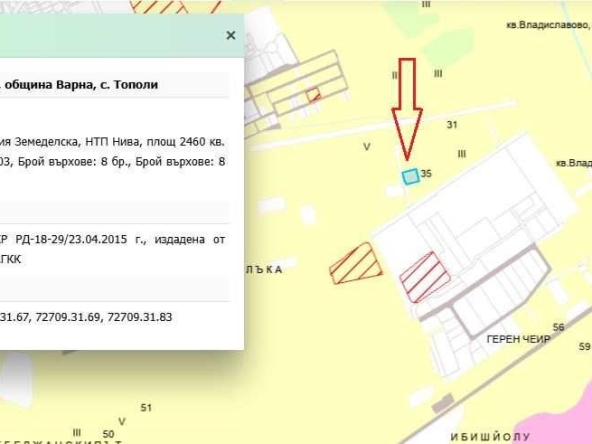Click the orange hatched parcel near ЛЪКА
The width and height of the screenshot is (592, 444).
(355, 264)
